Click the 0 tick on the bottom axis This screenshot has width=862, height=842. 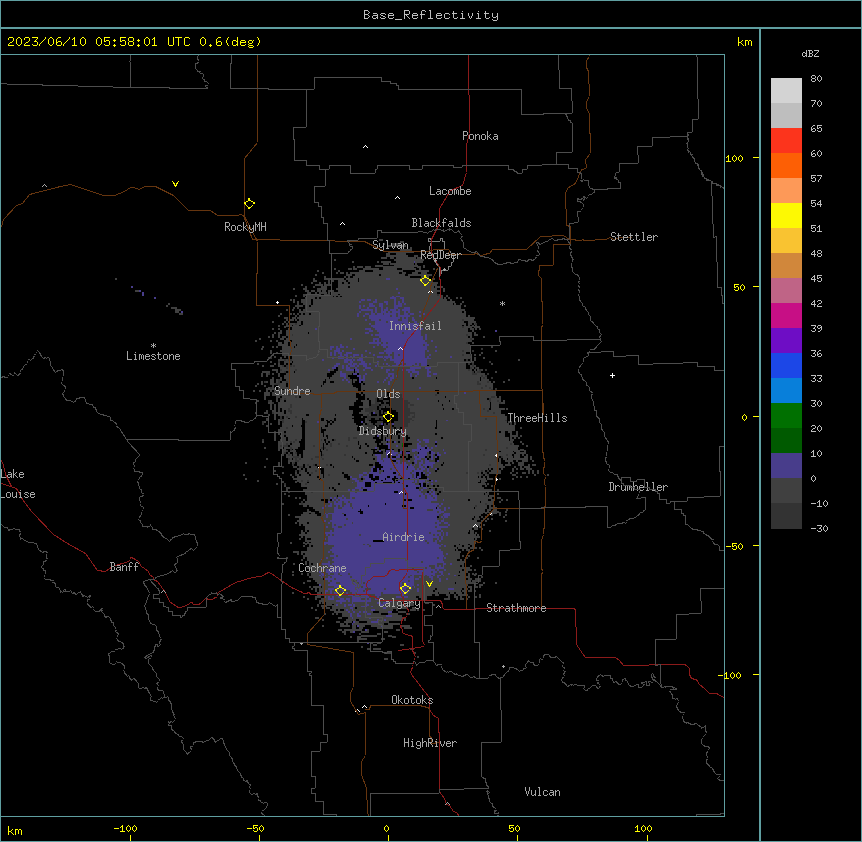pos(386,828)
